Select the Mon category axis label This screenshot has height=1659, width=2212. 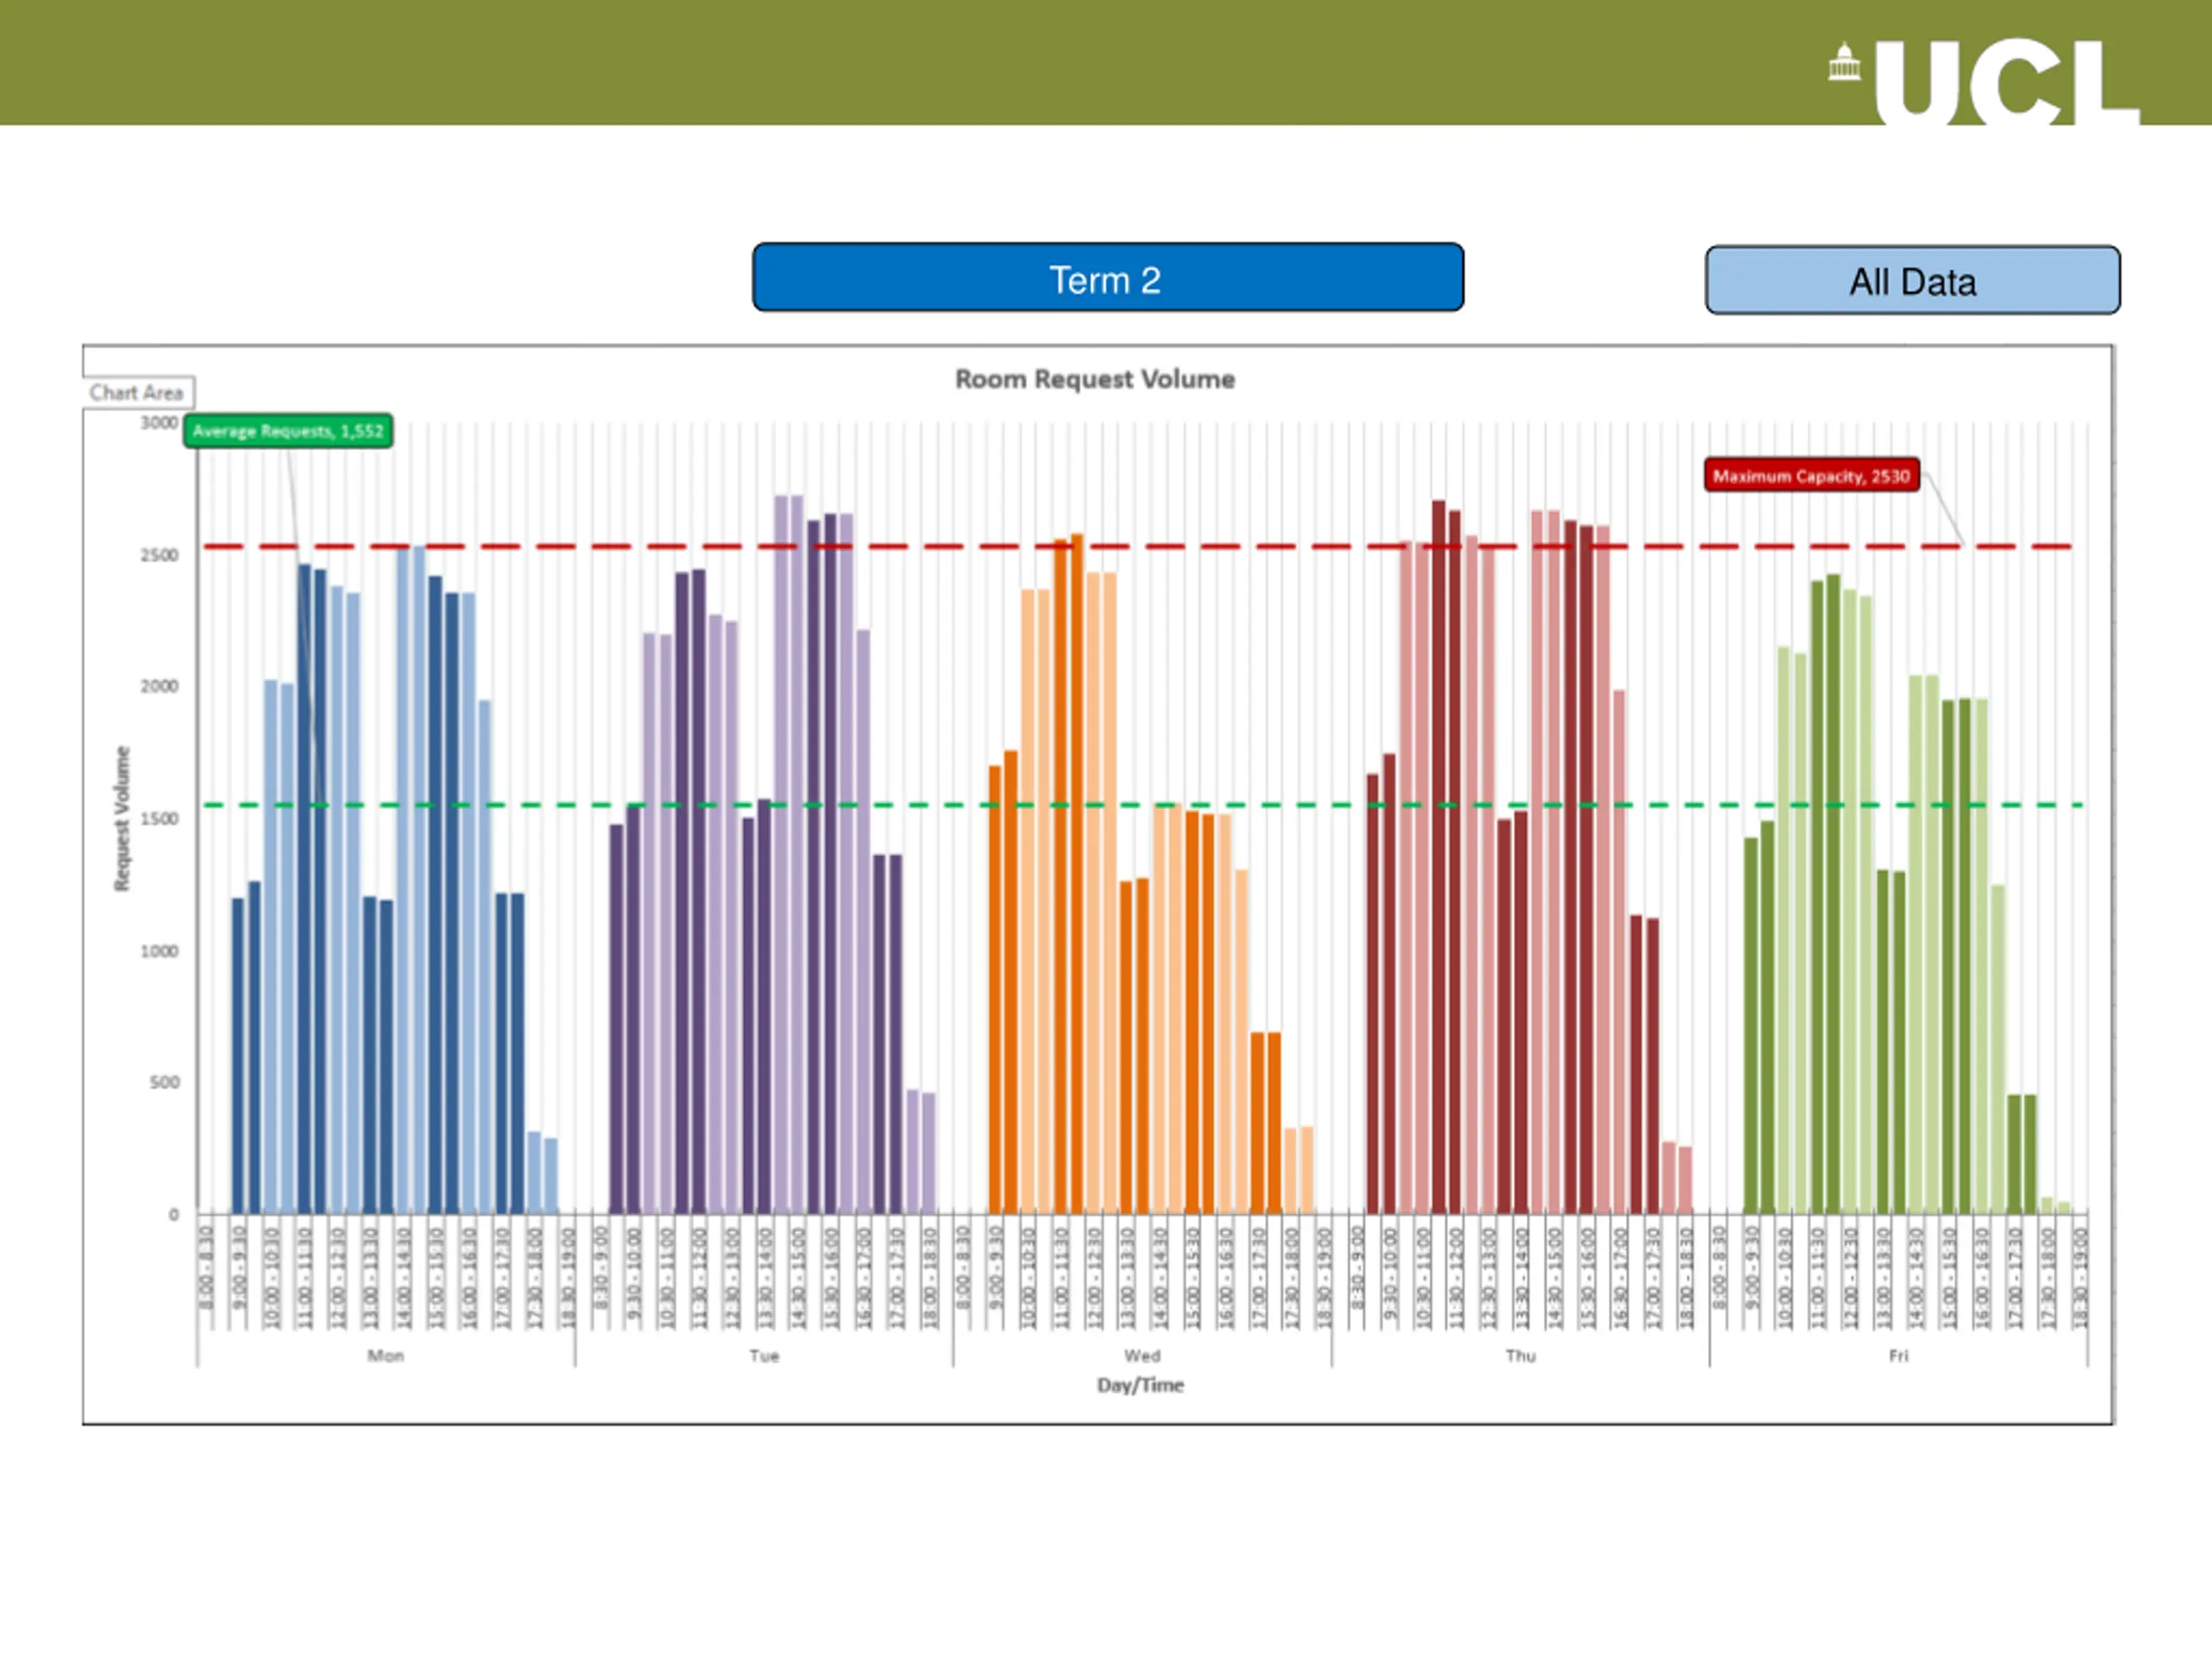tap(385, 1355)
